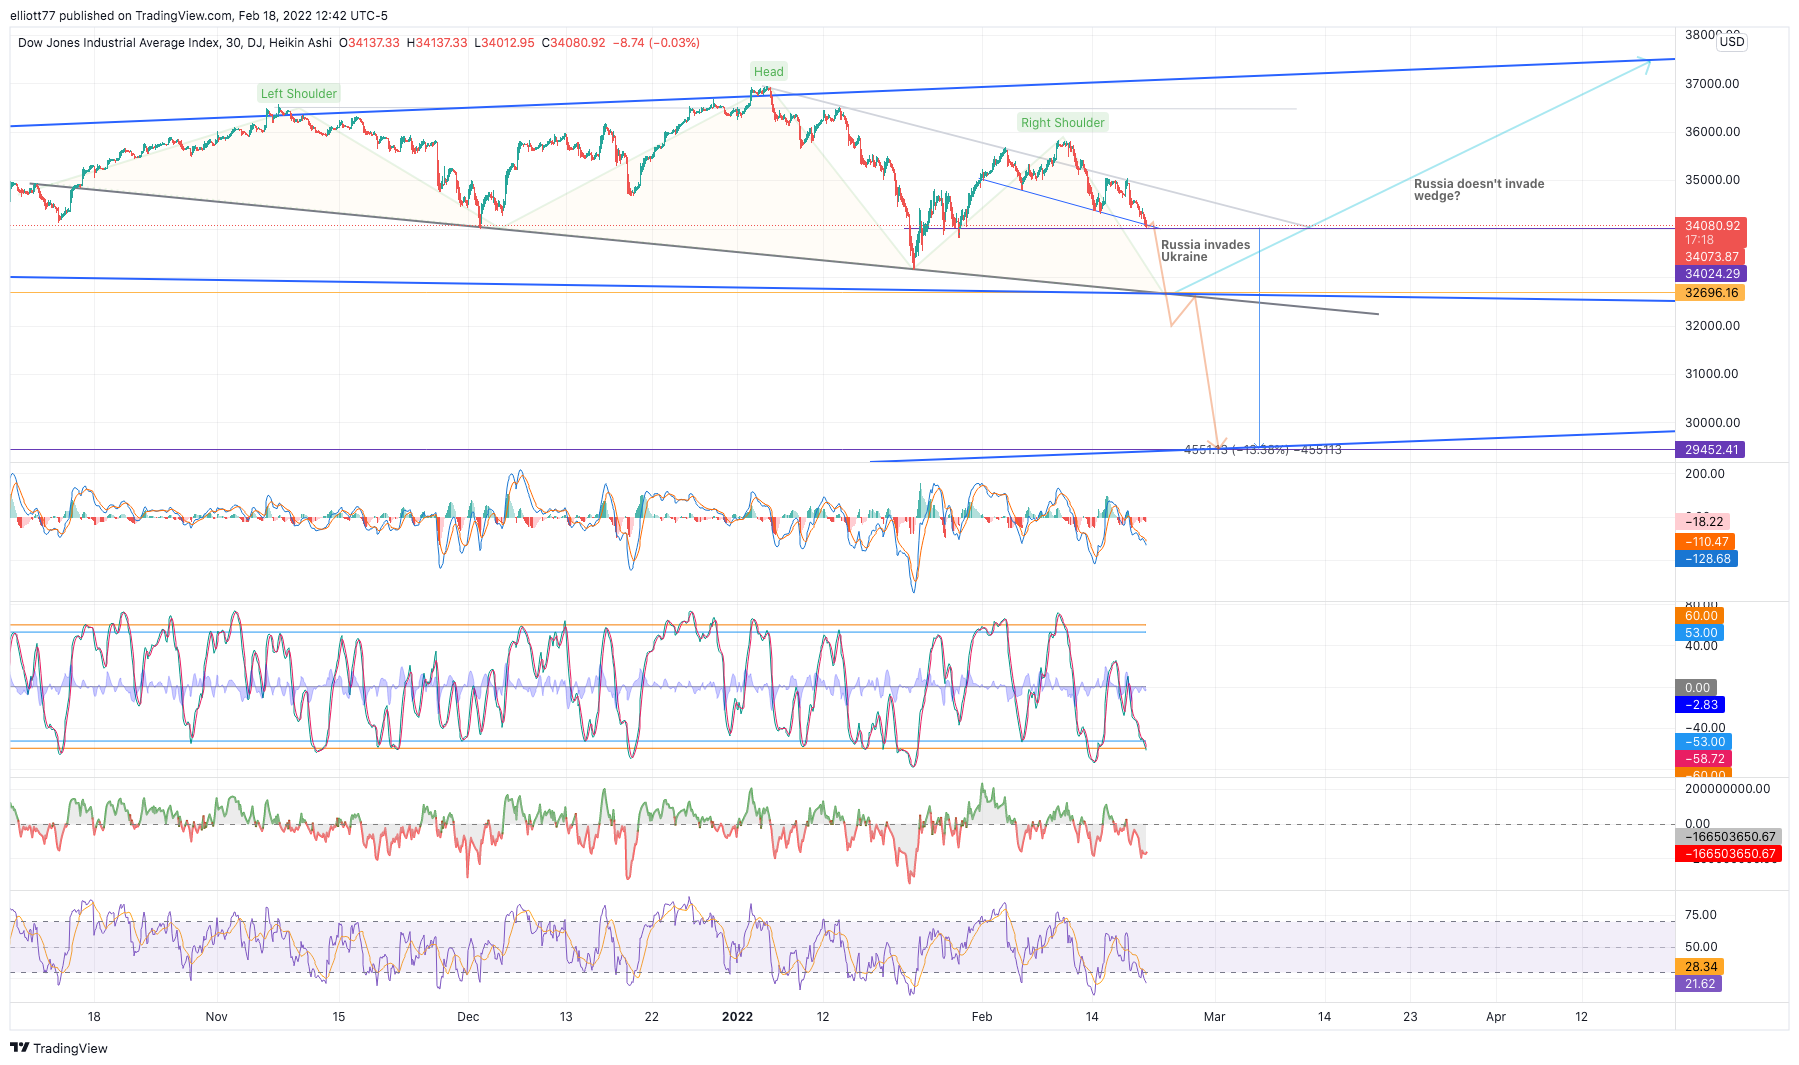Click the red 34080.92 current price label on axis

click(1713, 226)
